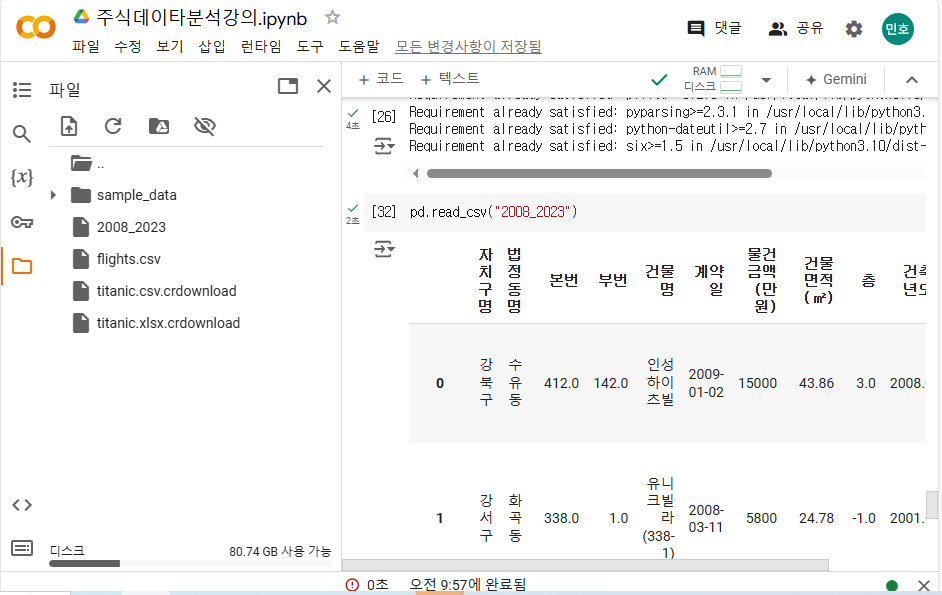Screen dimensions: 942x595
Task: Select titanic.xlsx.crdownload file
Action: [168, 323]
